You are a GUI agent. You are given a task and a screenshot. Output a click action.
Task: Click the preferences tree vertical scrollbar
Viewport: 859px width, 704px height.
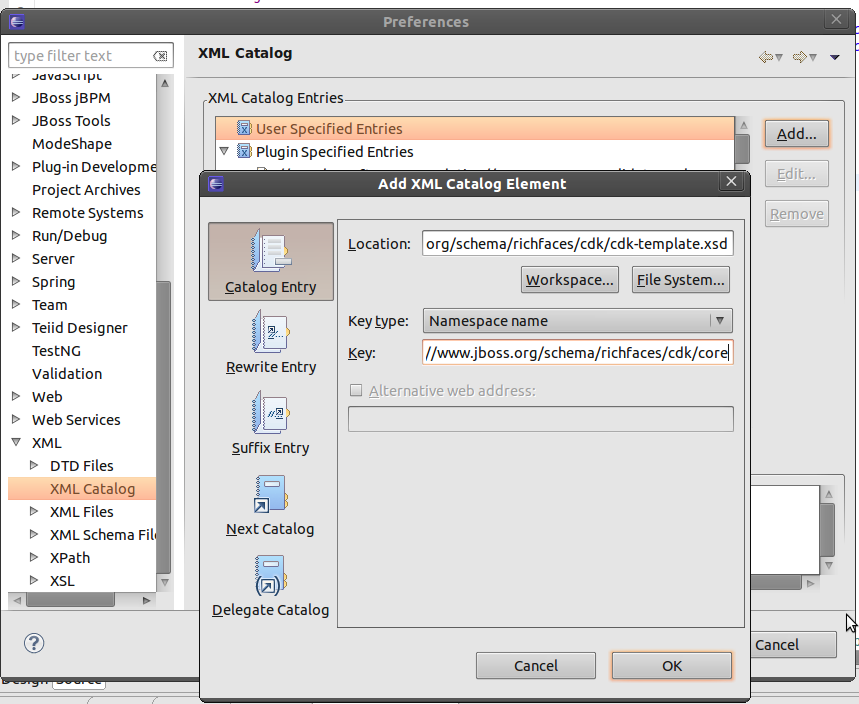click(x=164, y=427)
